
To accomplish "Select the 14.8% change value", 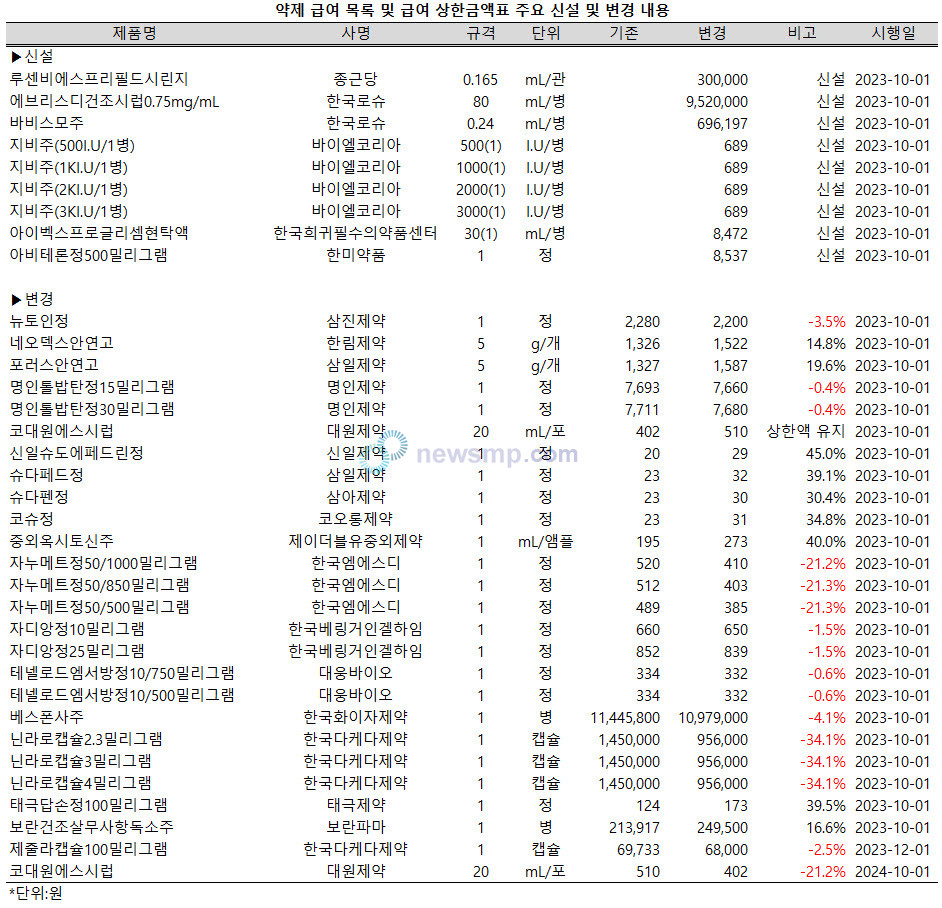I will tap(825, 344).
